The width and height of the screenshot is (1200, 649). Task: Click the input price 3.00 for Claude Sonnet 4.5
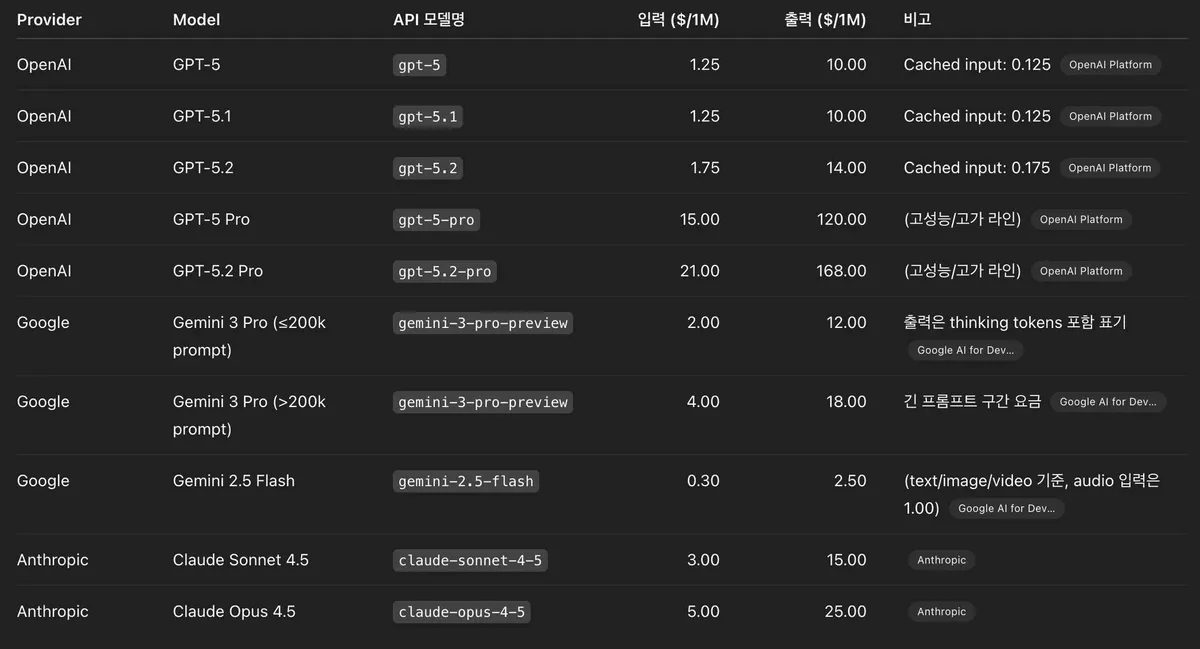coord(703,560)
